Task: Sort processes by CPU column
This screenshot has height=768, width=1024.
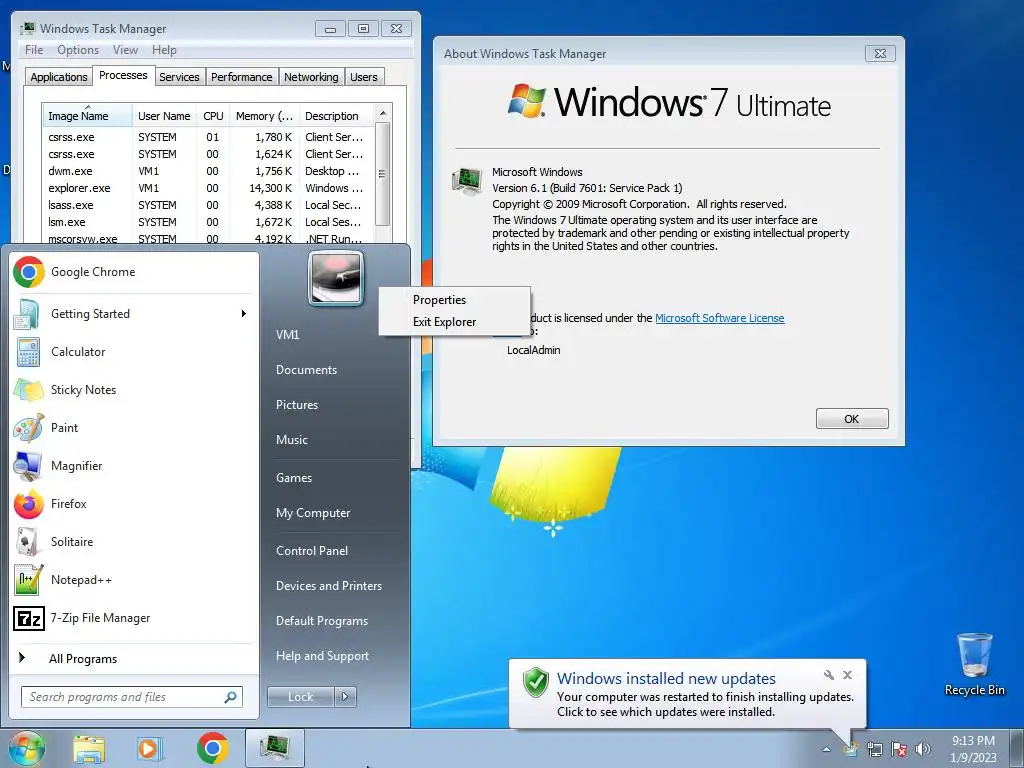Action: [213, 116]
